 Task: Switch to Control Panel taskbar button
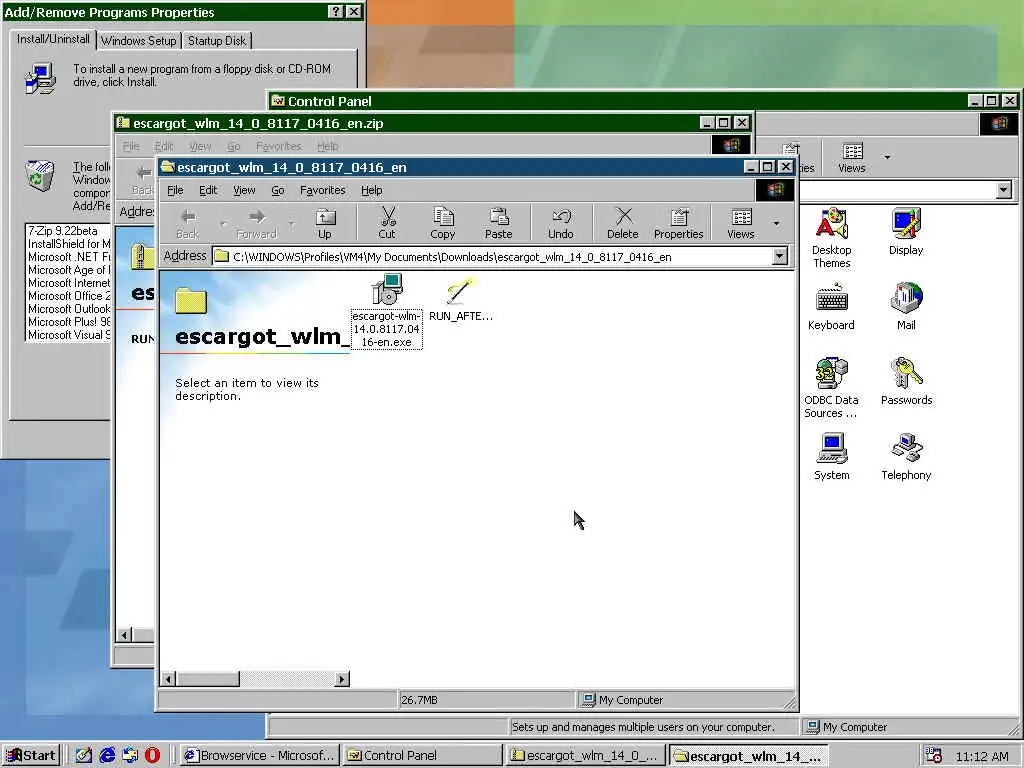[422, 756]
